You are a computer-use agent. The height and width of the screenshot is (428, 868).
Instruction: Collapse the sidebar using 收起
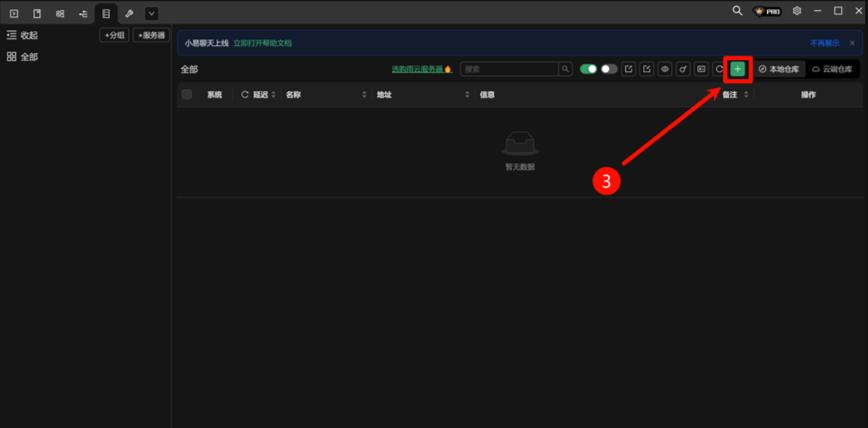click(22, 35)
